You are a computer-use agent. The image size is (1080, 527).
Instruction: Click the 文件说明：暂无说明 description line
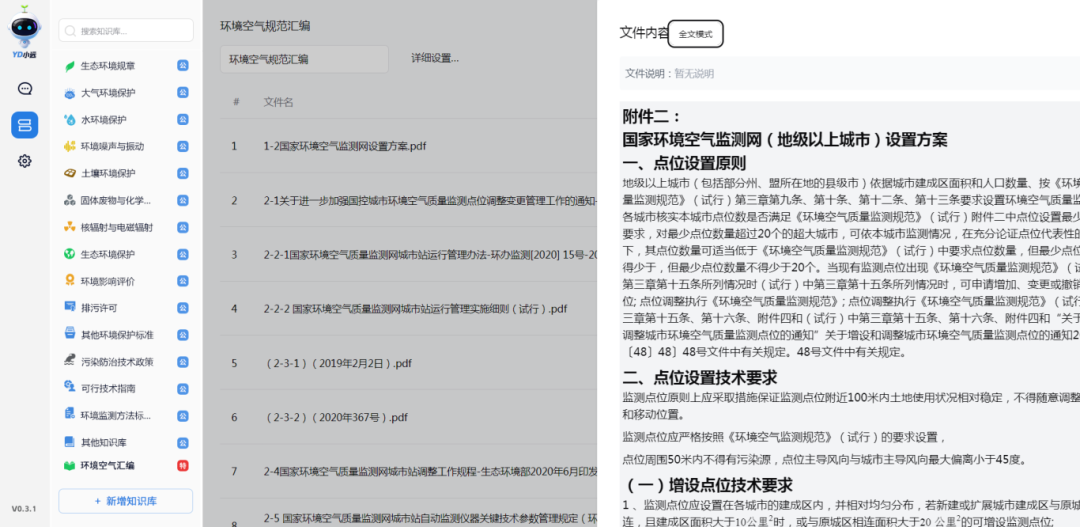(669, 73)
